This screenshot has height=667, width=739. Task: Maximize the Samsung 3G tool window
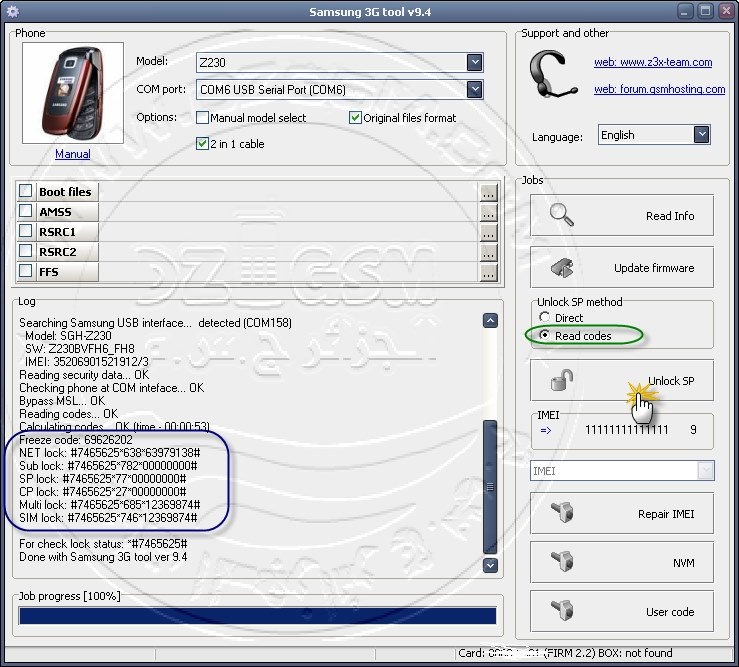coord(705,11)
